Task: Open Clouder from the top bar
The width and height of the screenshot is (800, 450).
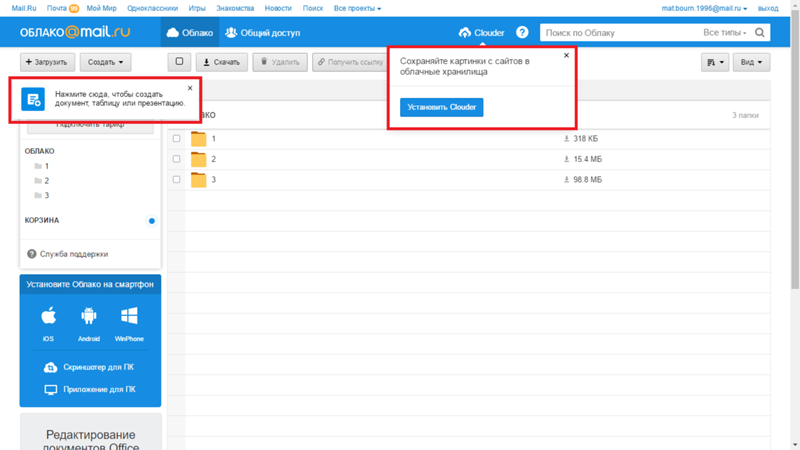Action: [481, 33]
